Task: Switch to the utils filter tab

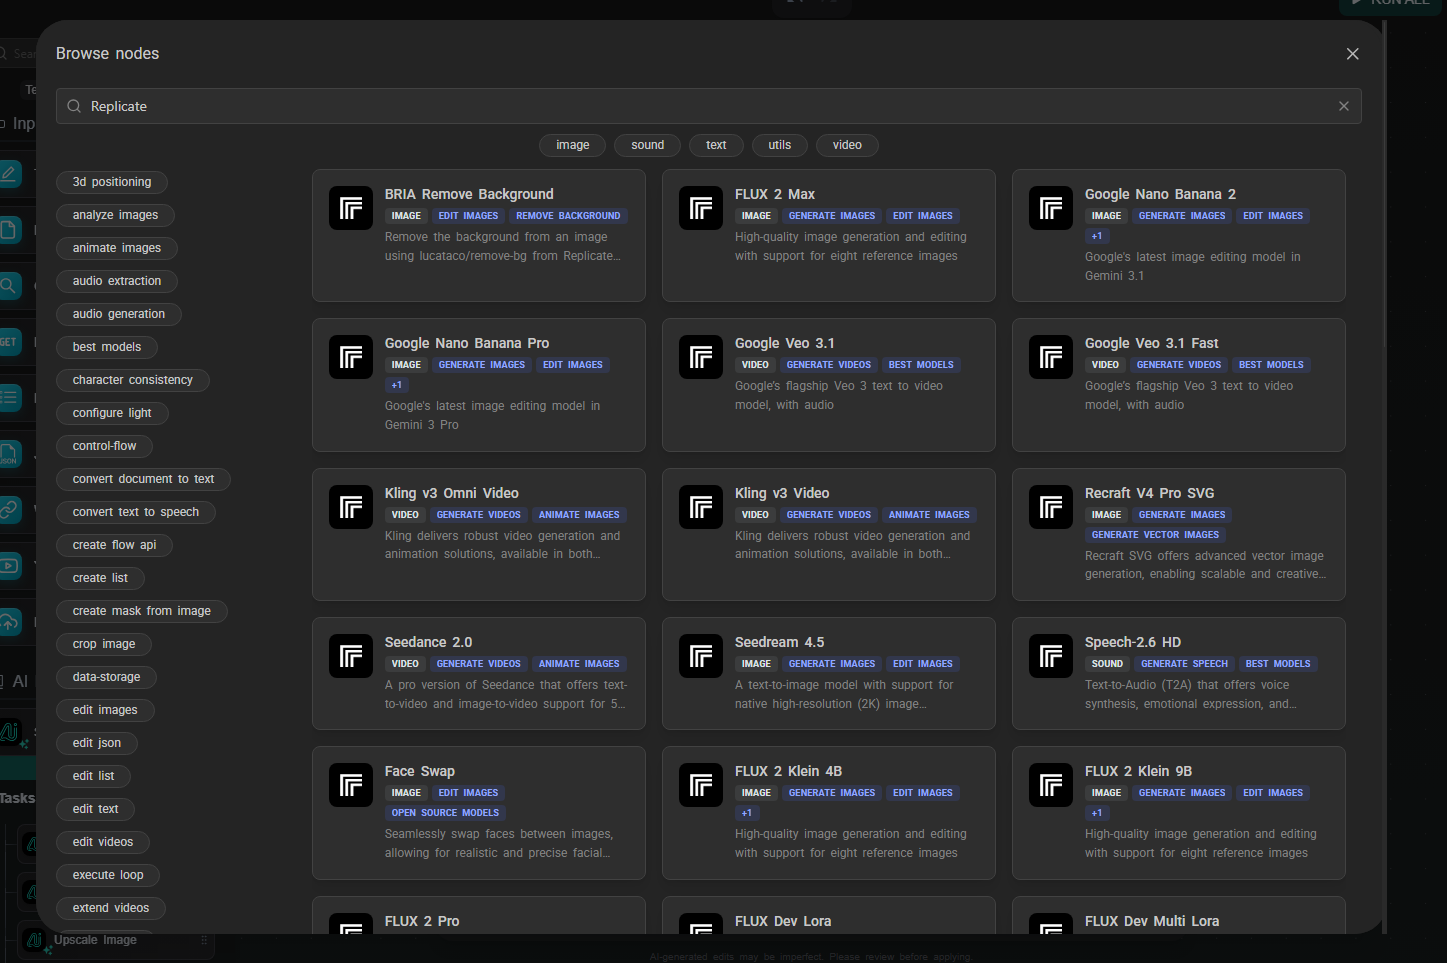Action: (779, 145)
